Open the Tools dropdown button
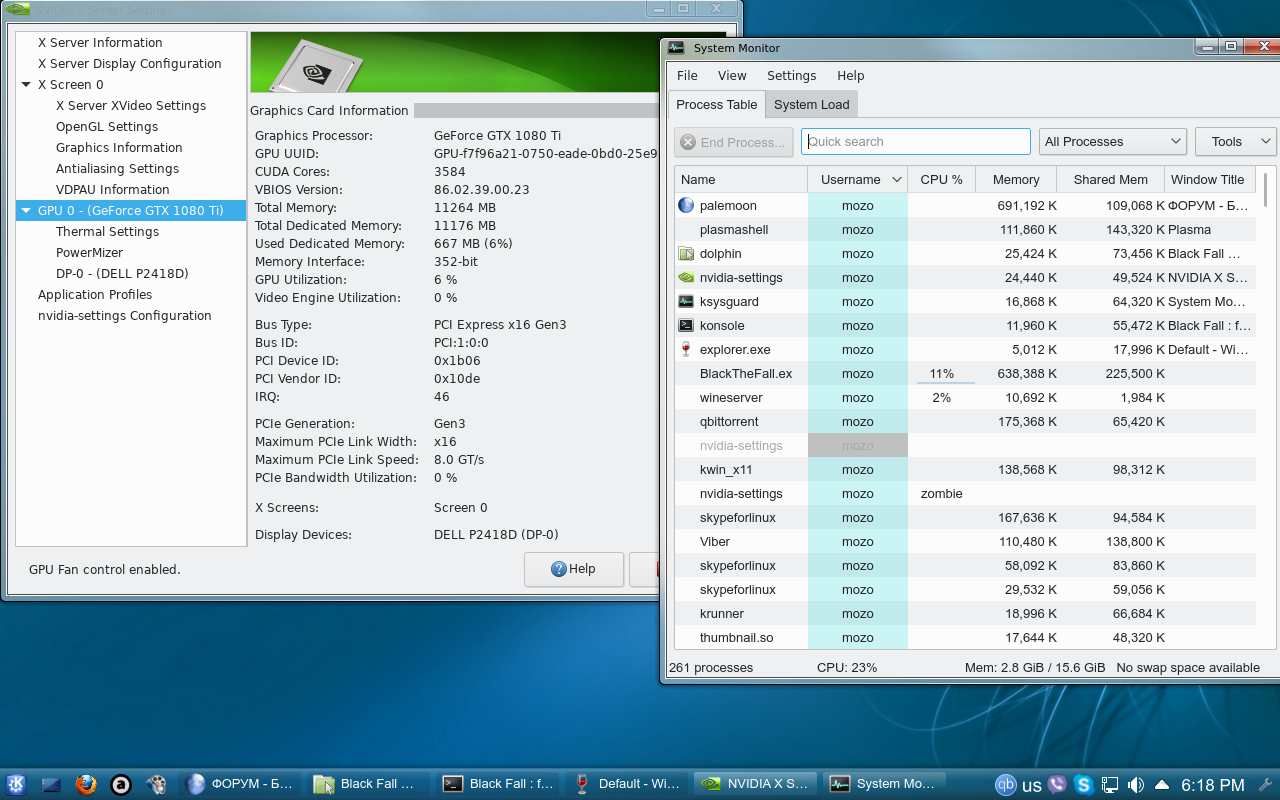This screenshot has width=1280, height=800. click(1236, 142)
